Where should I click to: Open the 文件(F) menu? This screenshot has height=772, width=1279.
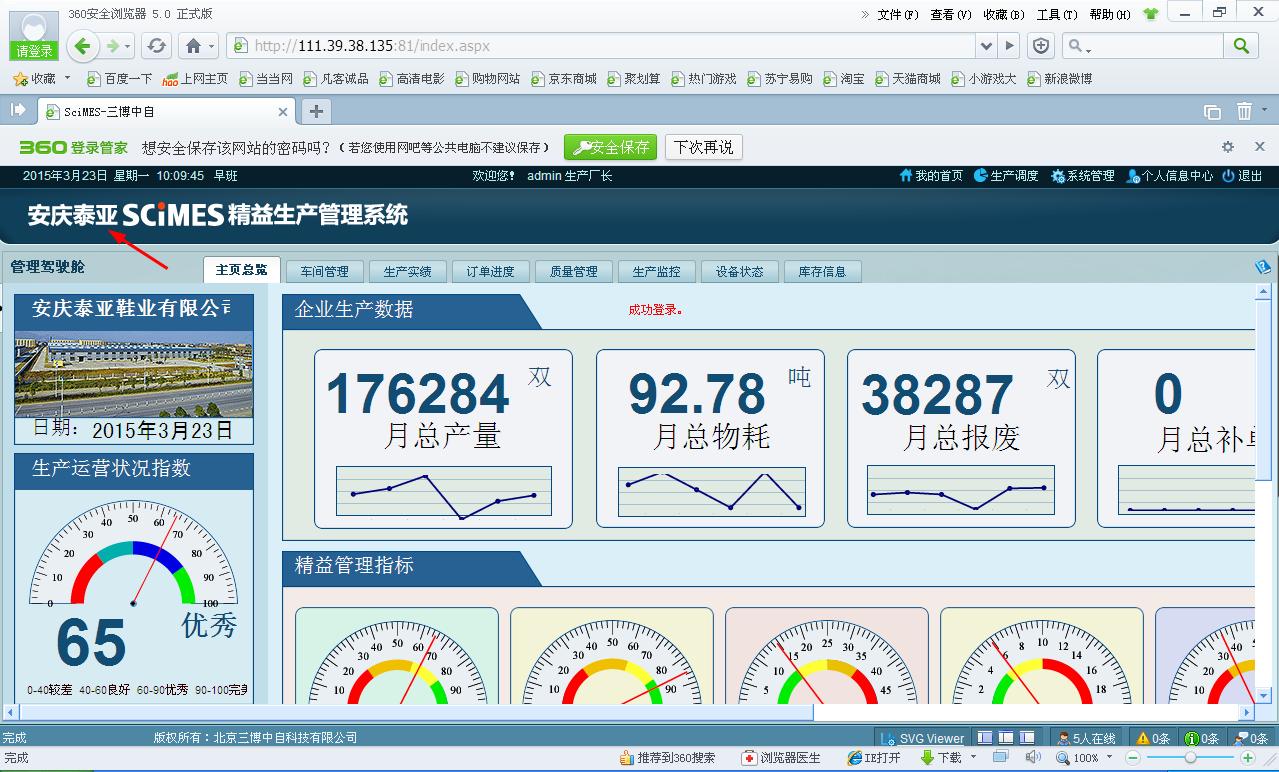point(897,14)
